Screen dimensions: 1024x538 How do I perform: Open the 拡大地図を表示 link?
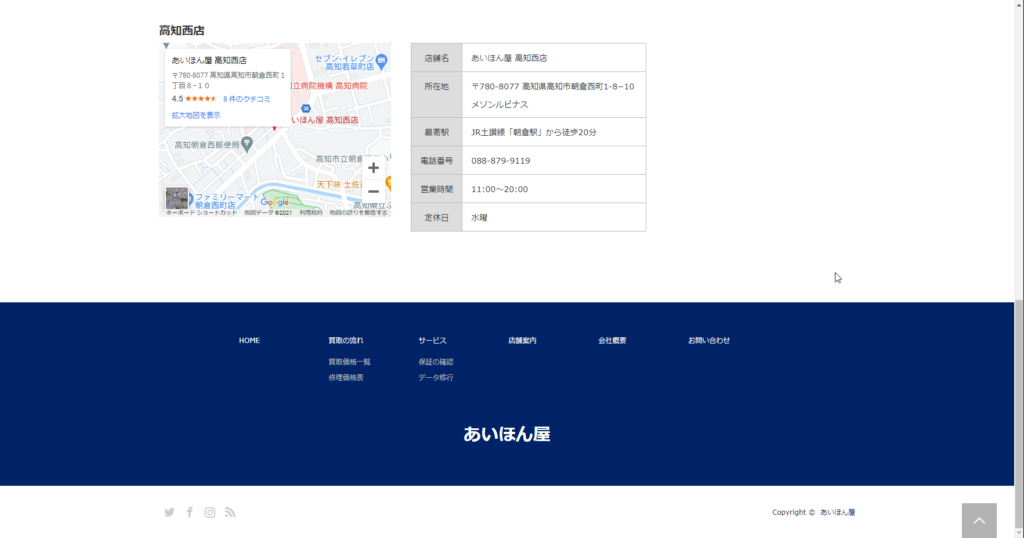(x=196, y=115)
